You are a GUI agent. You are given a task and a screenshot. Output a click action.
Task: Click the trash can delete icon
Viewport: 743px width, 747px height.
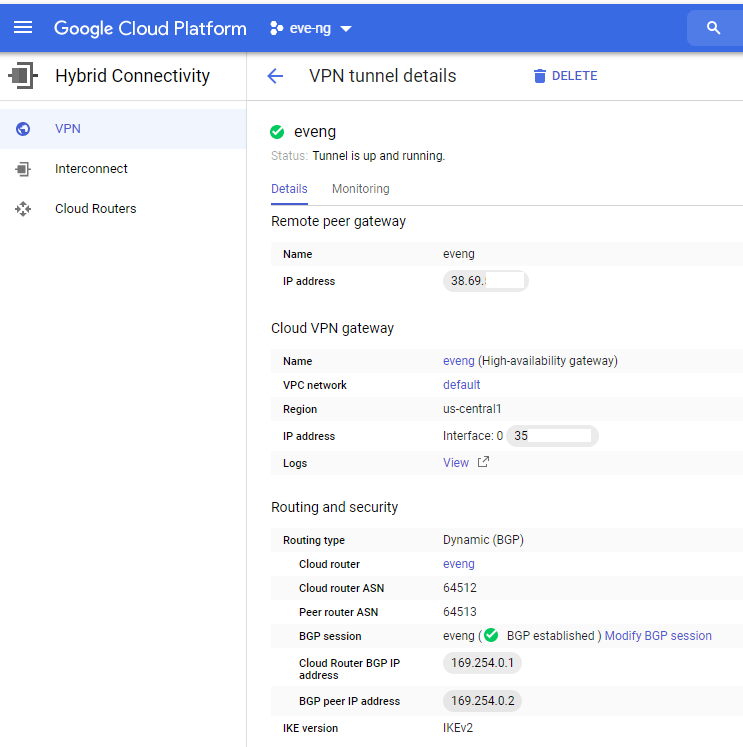[540, 76]
